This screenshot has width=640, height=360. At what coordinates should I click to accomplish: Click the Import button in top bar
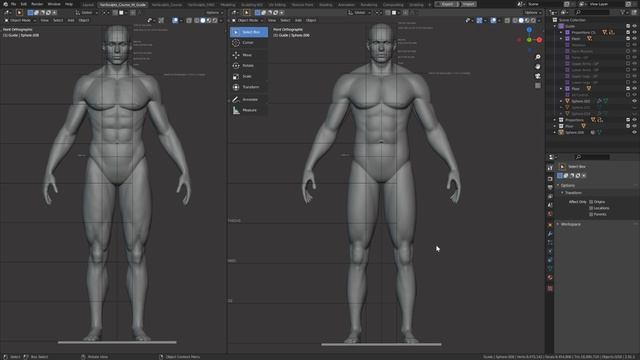(469, 4)
